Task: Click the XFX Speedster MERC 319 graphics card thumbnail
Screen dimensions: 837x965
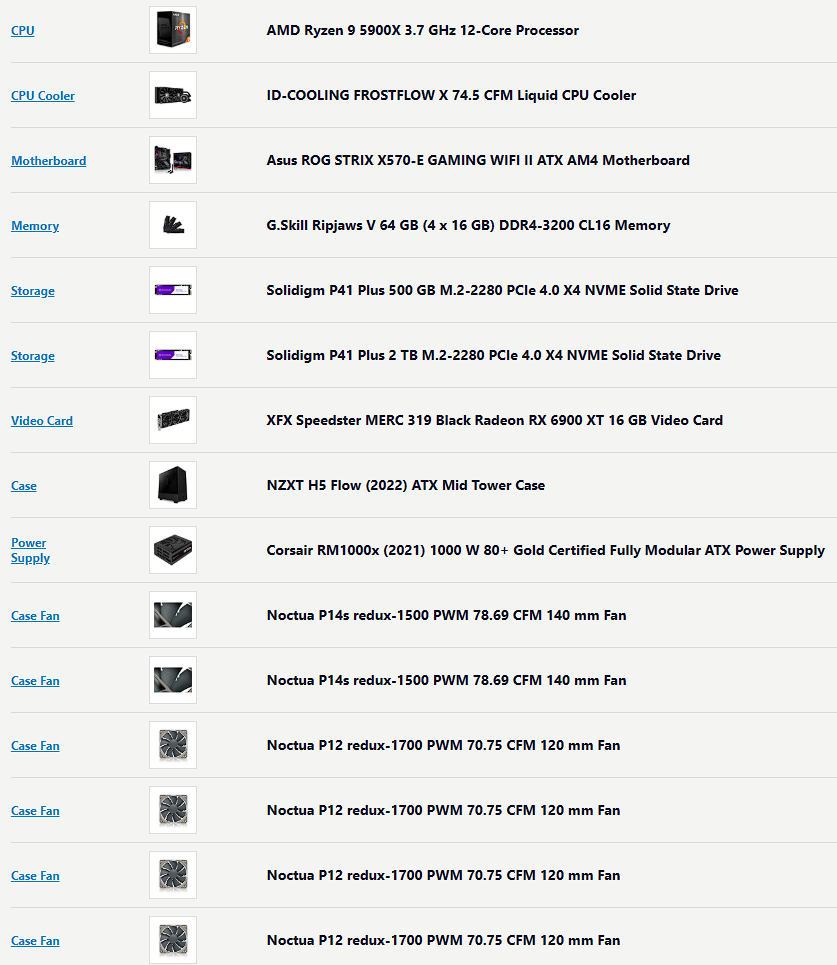Action: coord(173,420)
